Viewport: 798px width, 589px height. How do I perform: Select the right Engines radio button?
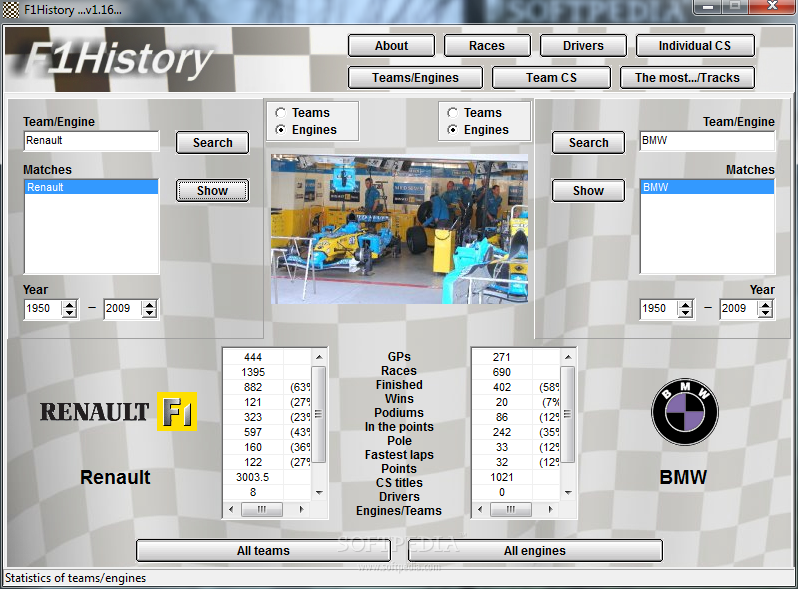[452, 130]
